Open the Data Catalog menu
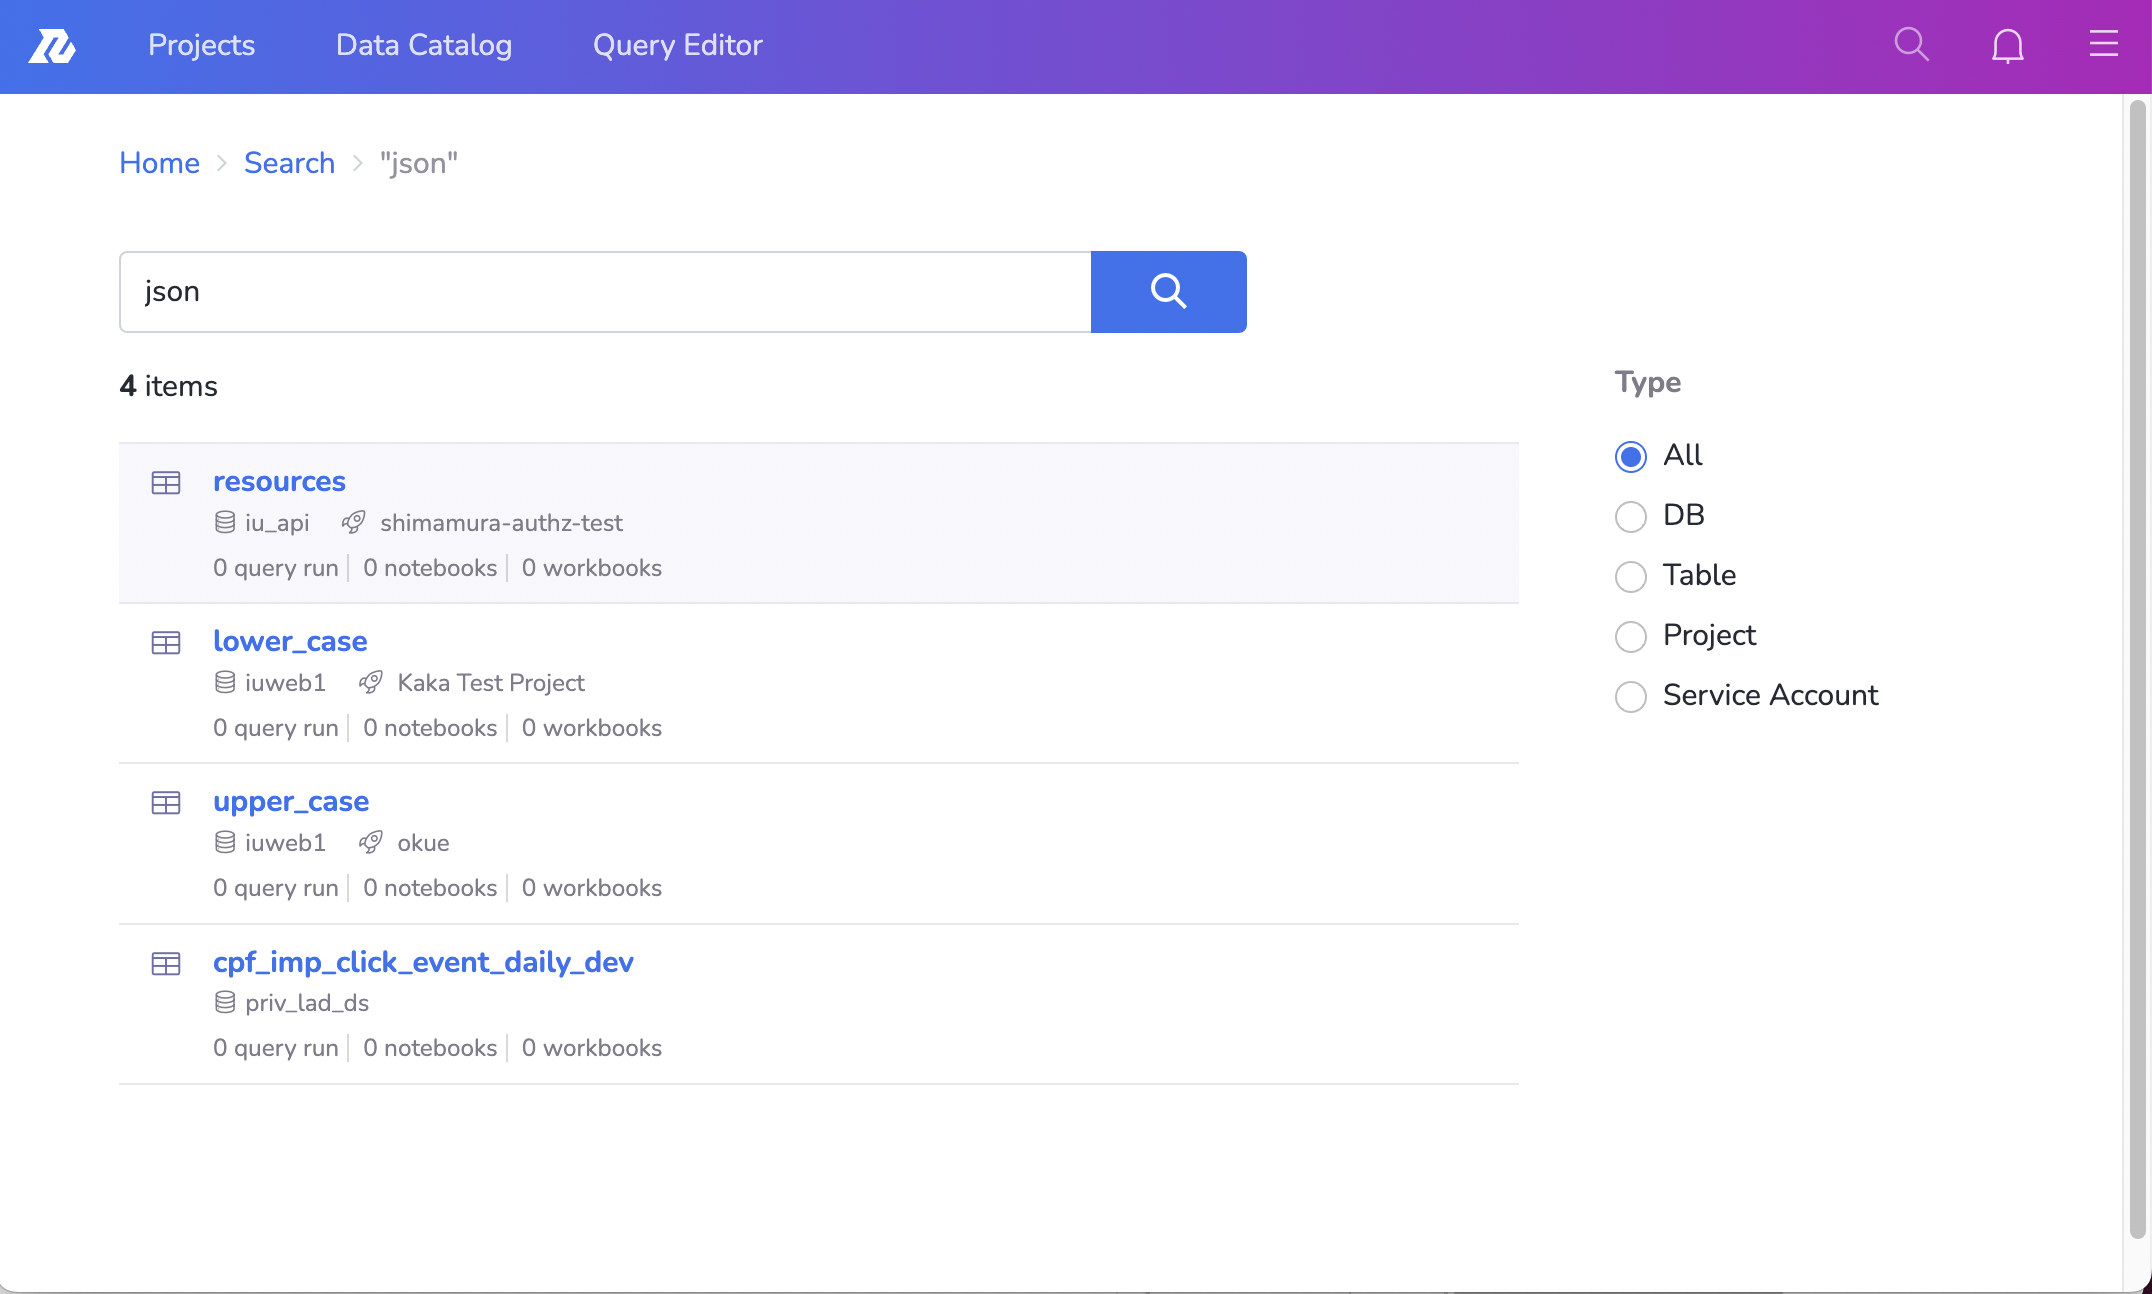Viewport: 2152px width, 1294px height. 424,45
